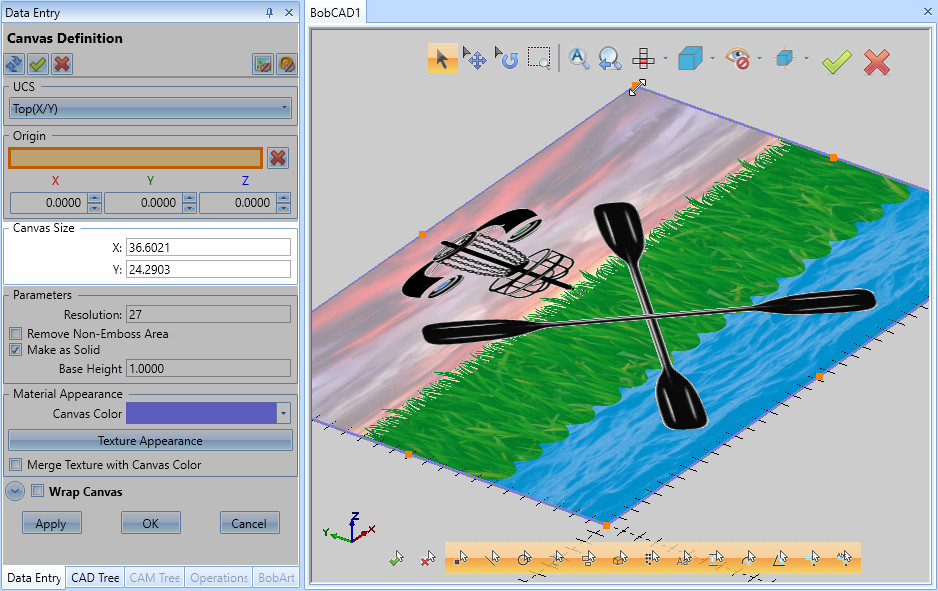Cancel with the red X in the viewport toolbar
This screenshot has width=938, height=591.
point(877,62)
